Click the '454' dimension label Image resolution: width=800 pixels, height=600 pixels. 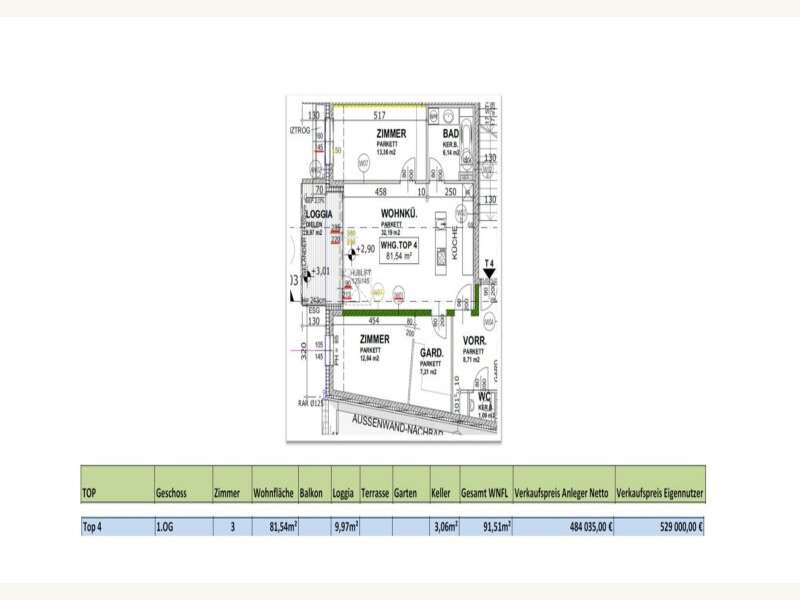point(374,321)
